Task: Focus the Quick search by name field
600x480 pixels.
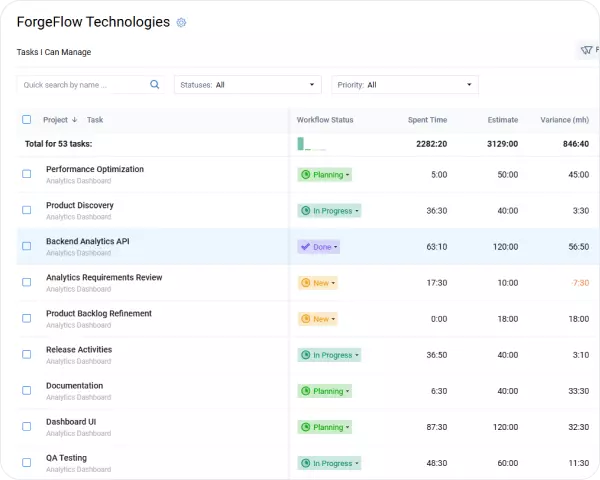Action: [91, 85]
